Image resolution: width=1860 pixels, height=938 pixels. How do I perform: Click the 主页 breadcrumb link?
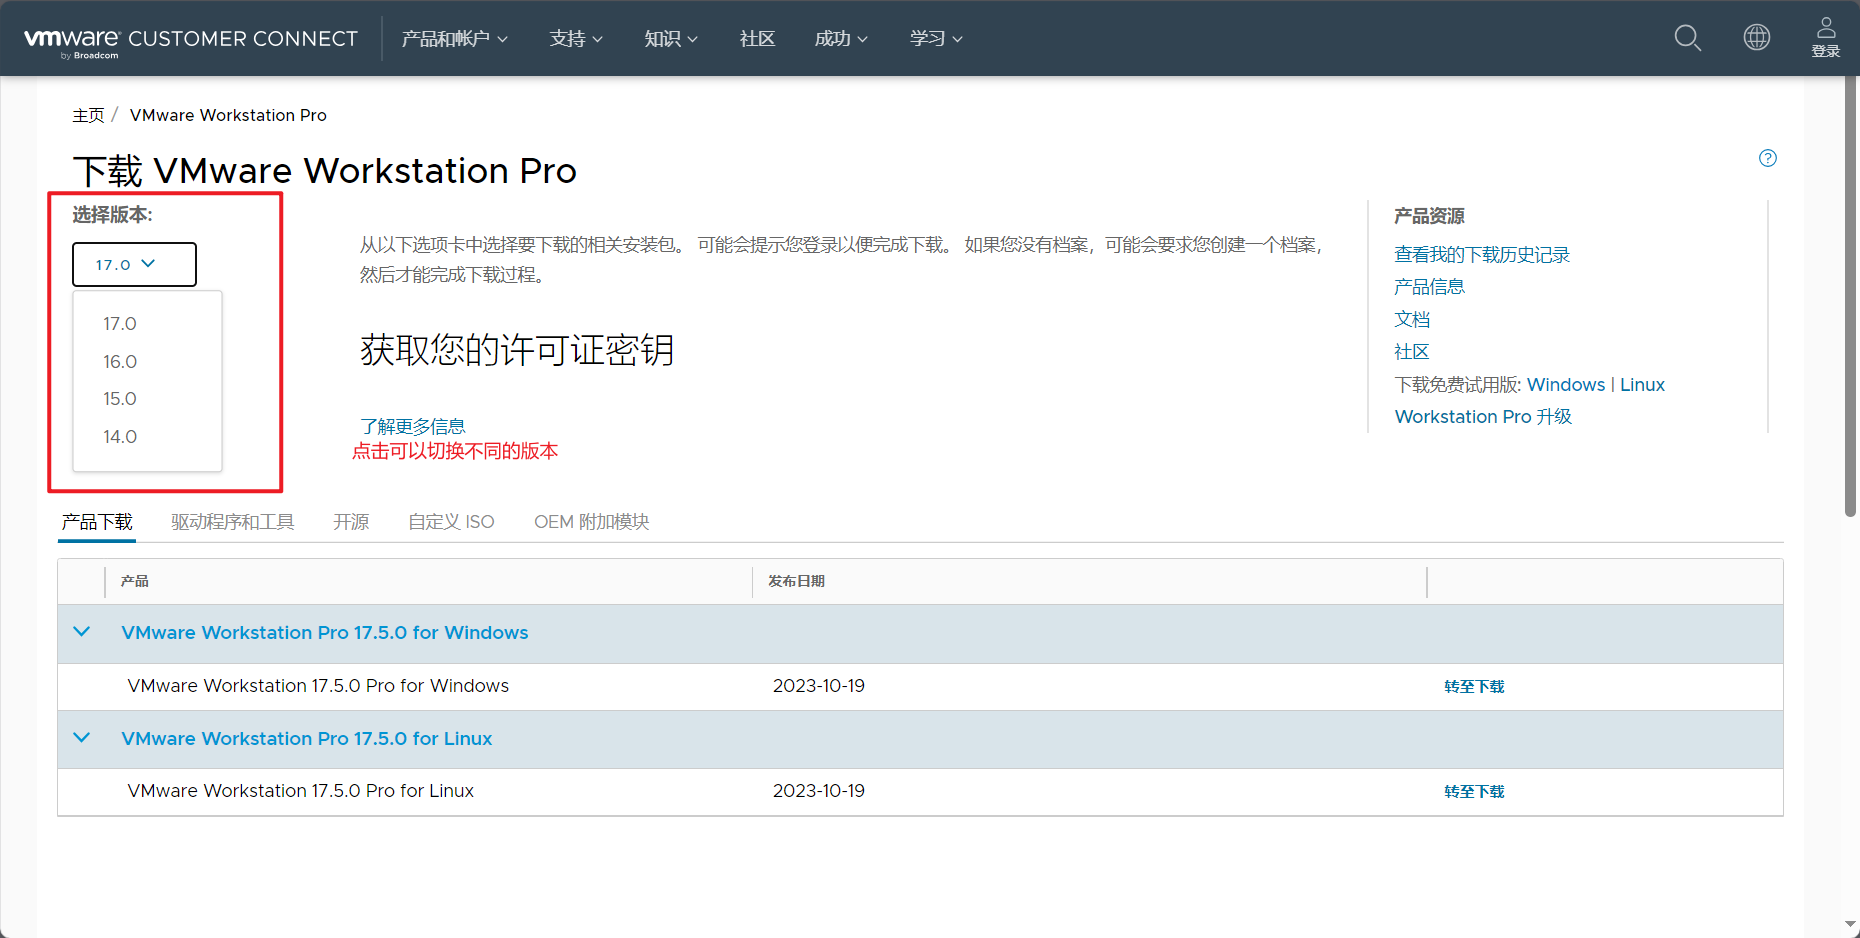(88, 115)
